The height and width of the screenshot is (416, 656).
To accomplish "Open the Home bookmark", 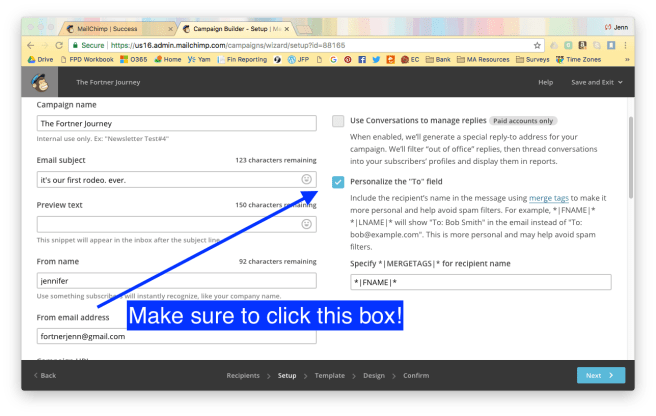I will (167, 59).
